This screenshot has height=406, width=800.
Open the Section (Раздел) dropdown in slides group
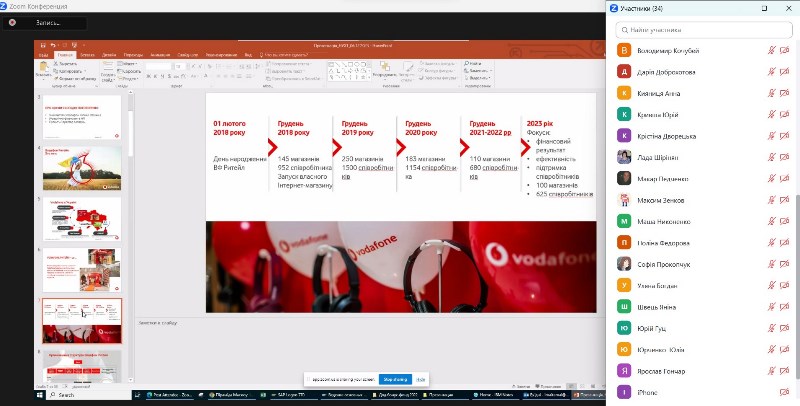point(129,79)
